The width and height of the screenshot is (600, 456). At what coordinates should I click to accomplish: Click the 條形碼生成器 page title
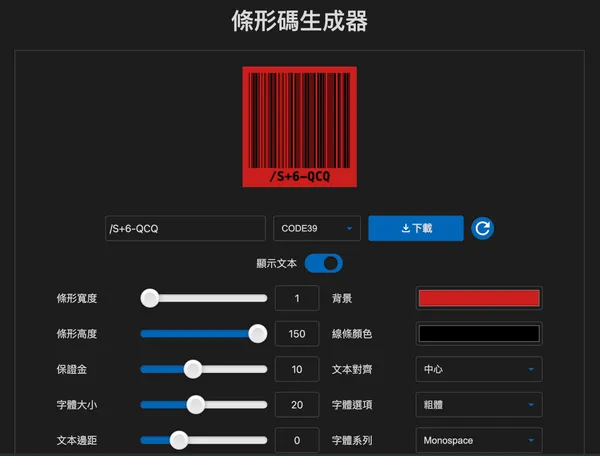300,21
